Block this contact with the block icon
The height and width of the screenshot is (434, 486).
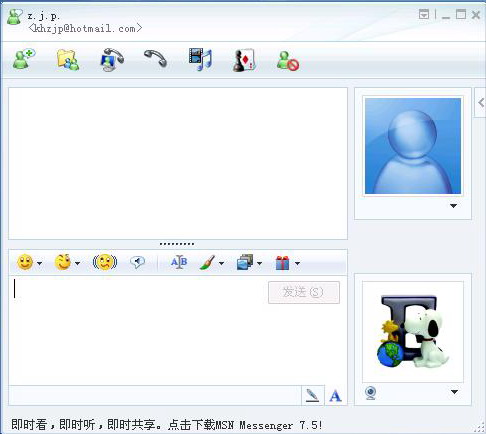click(288, 61)
